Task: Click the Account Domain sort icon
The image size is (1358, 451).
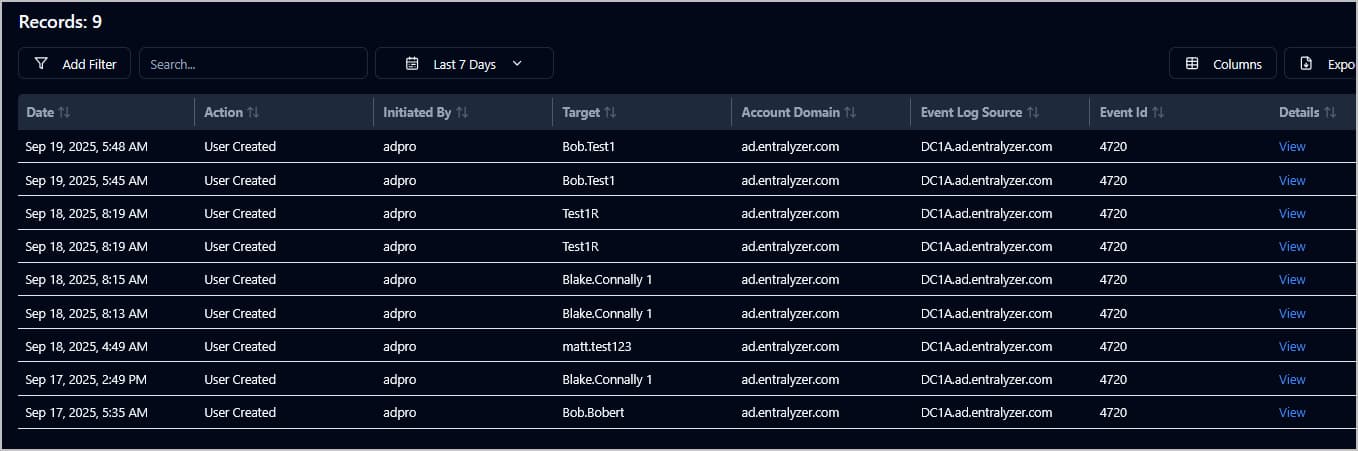Action: click(850, 113)
